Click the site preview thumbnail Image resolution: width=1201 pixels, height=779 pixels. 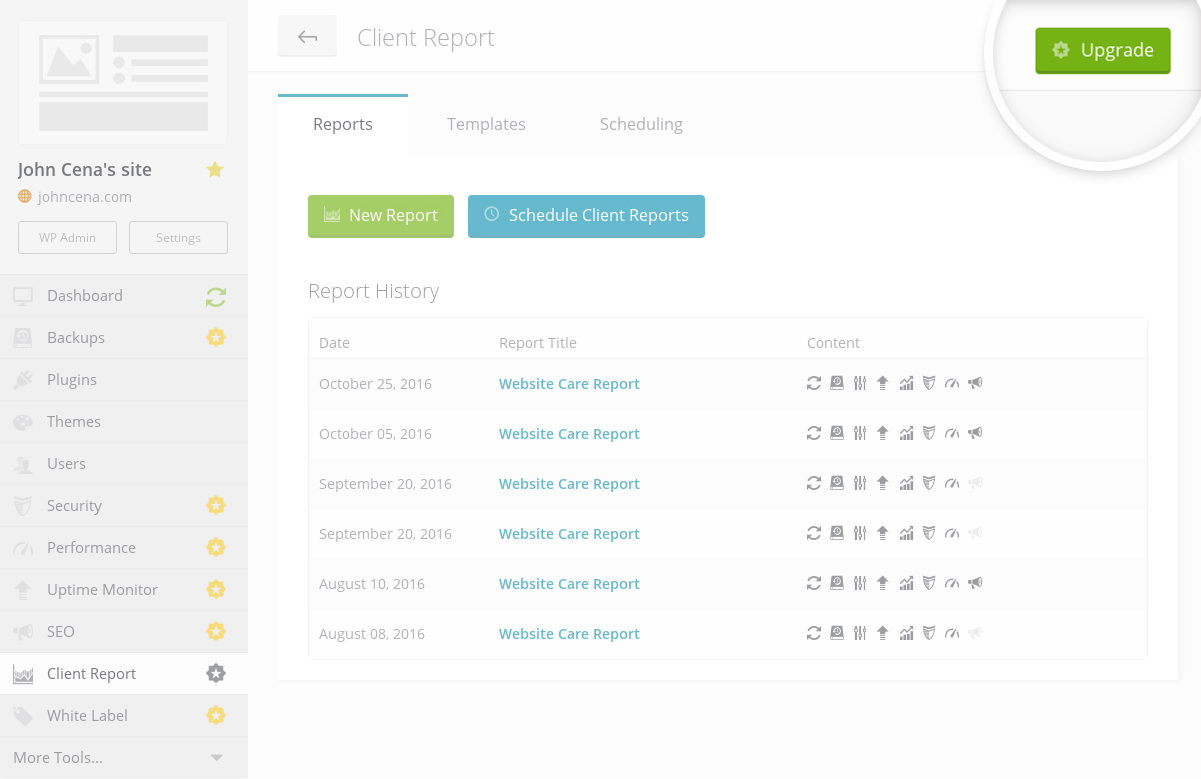[x=123, y=83]
